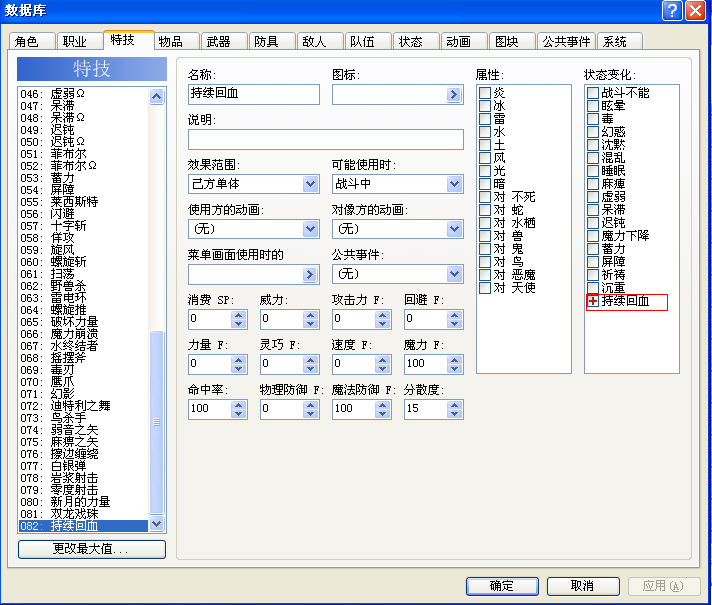
Task: Go to the 状态 tab
Action: 416,41
